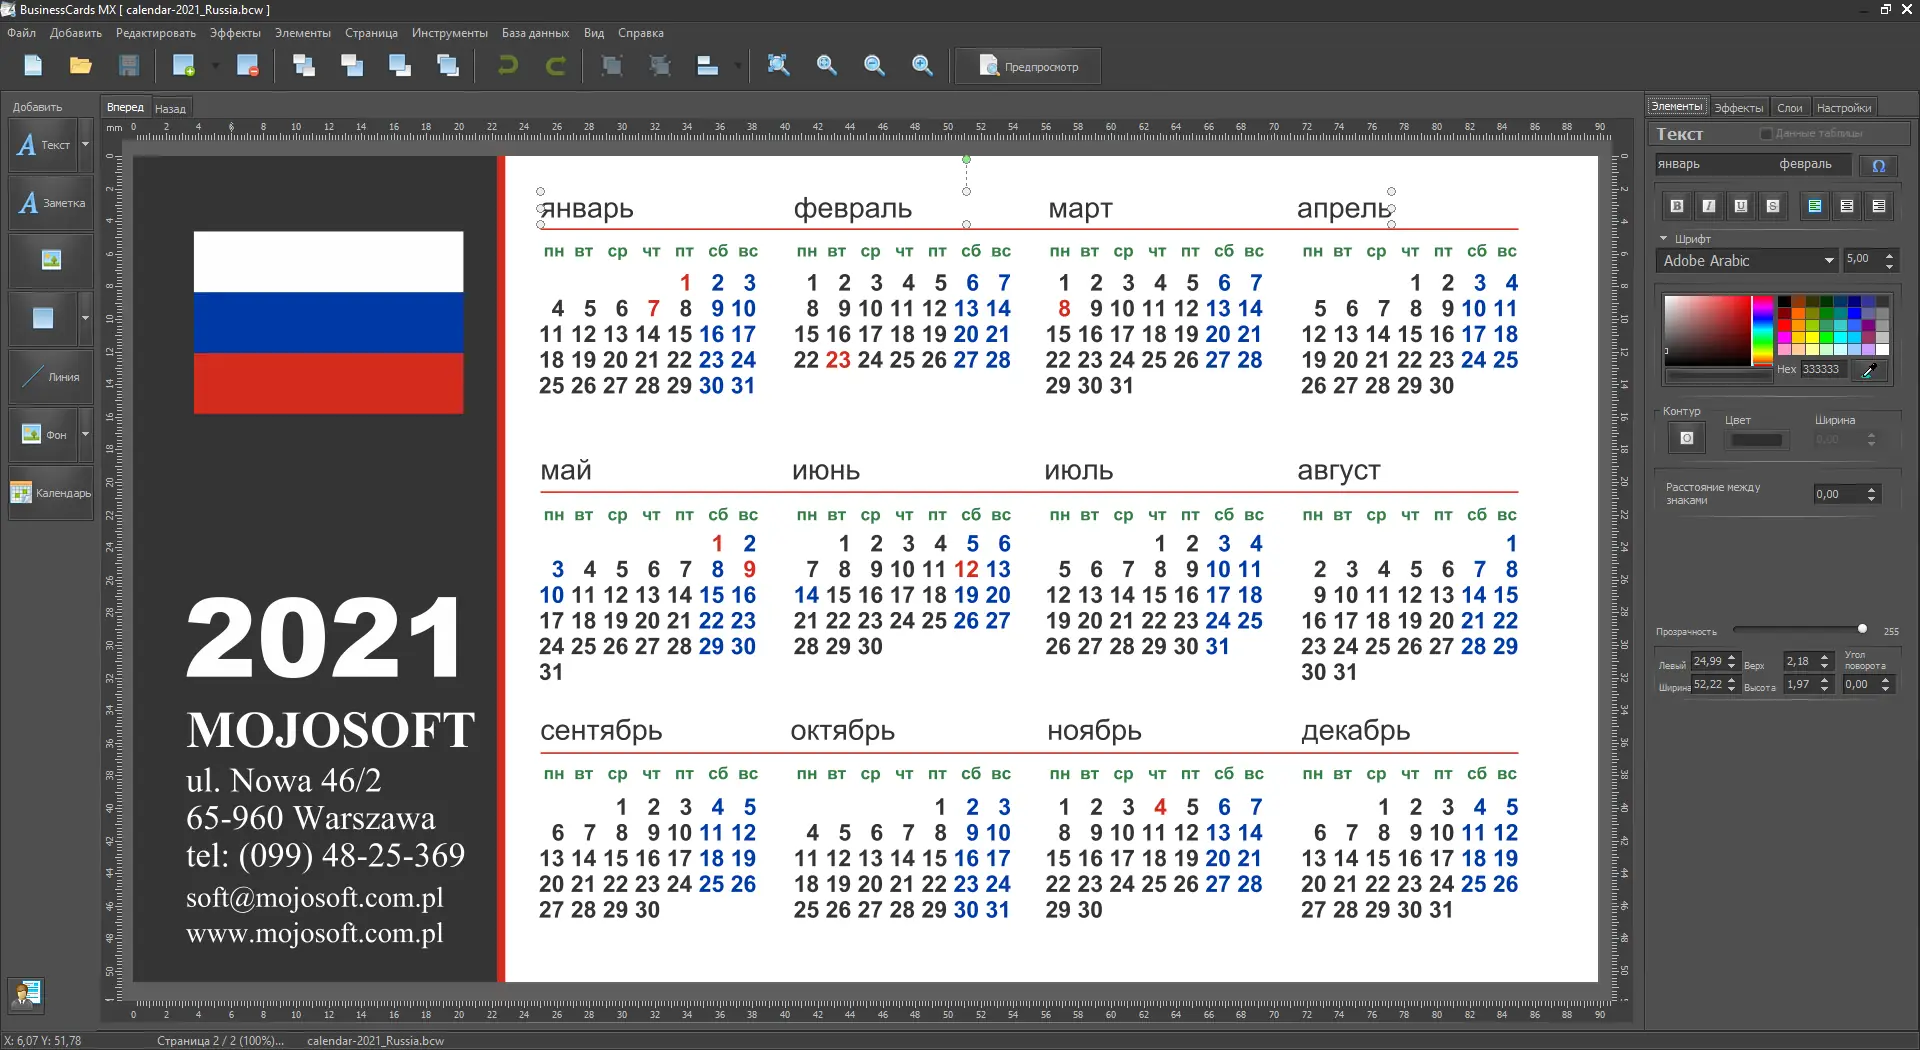Open the Редактировать menu
The image size is (1920, 1050).
pos(156,33)
